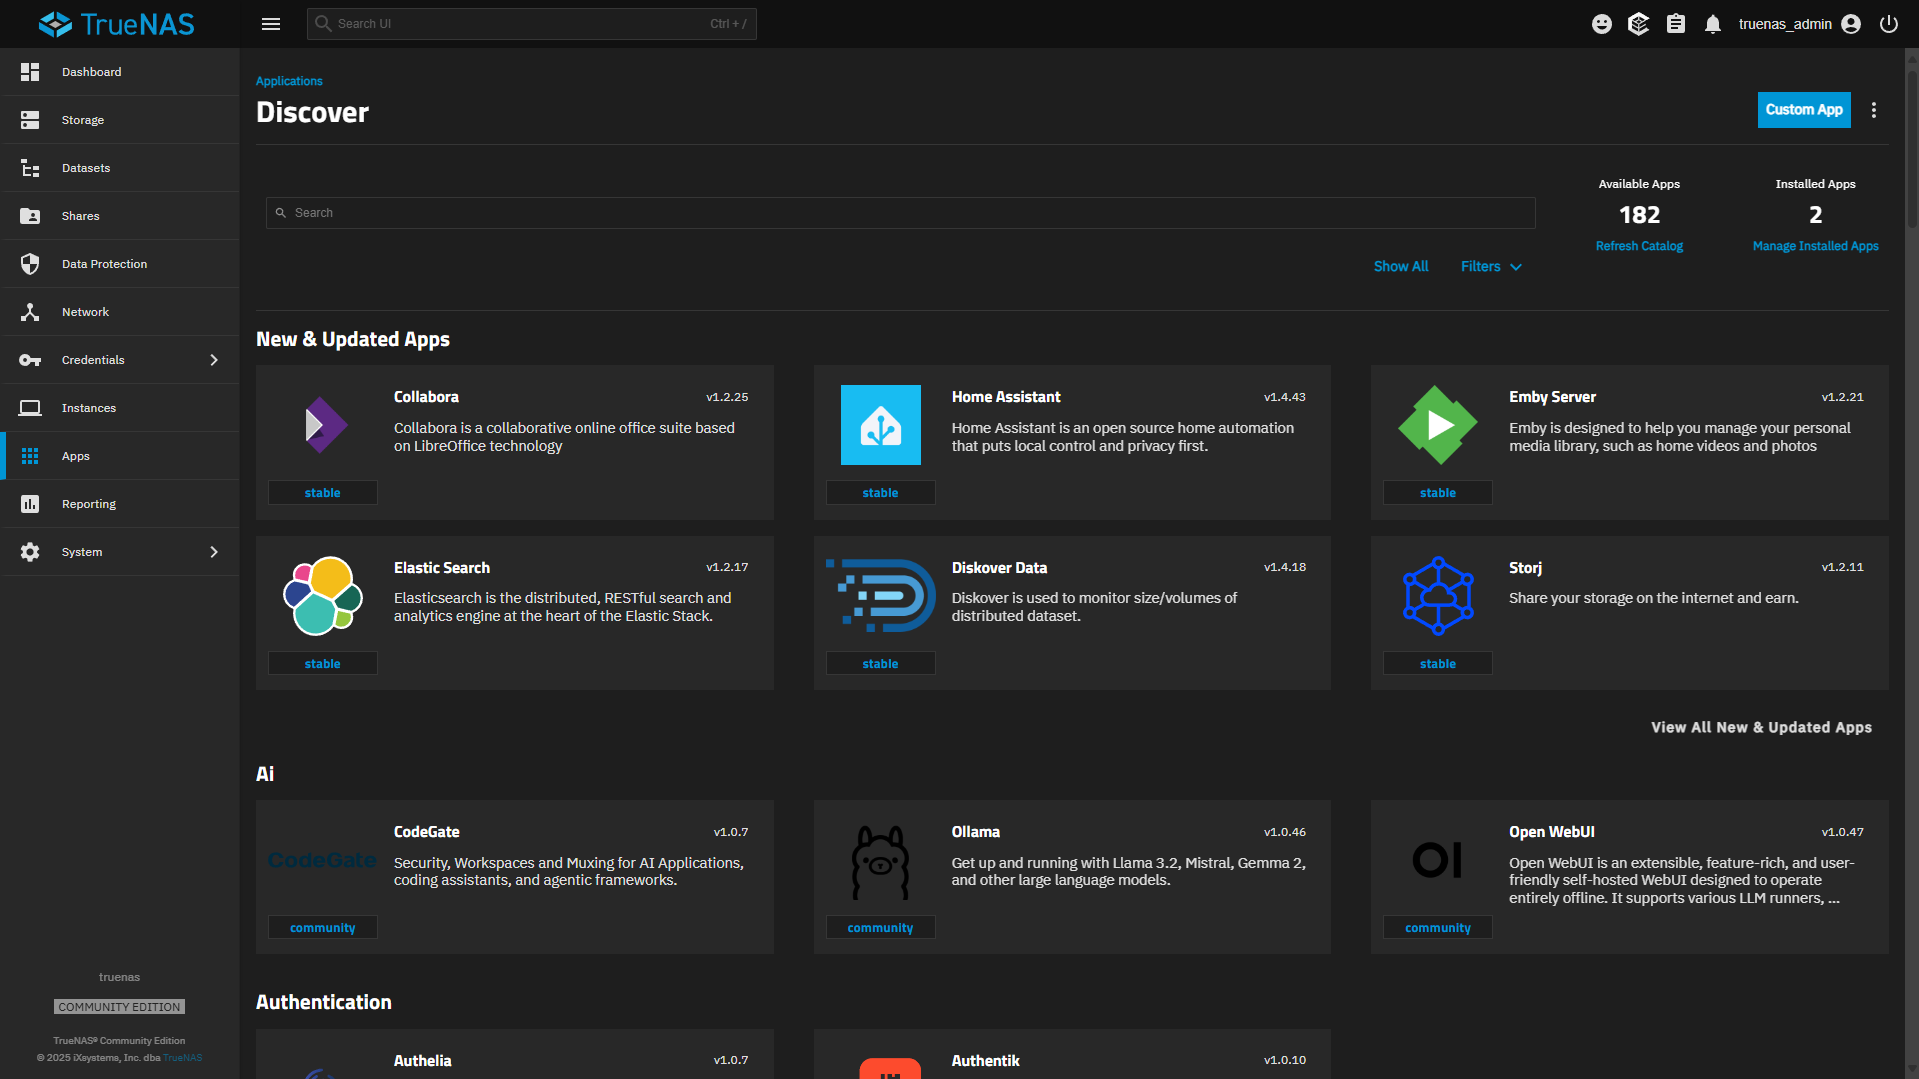Click the Credentials key icon
Image resolution: width=1919 pixels, height=1079 pixels.
pyautogui.click(x=30, y=360)
